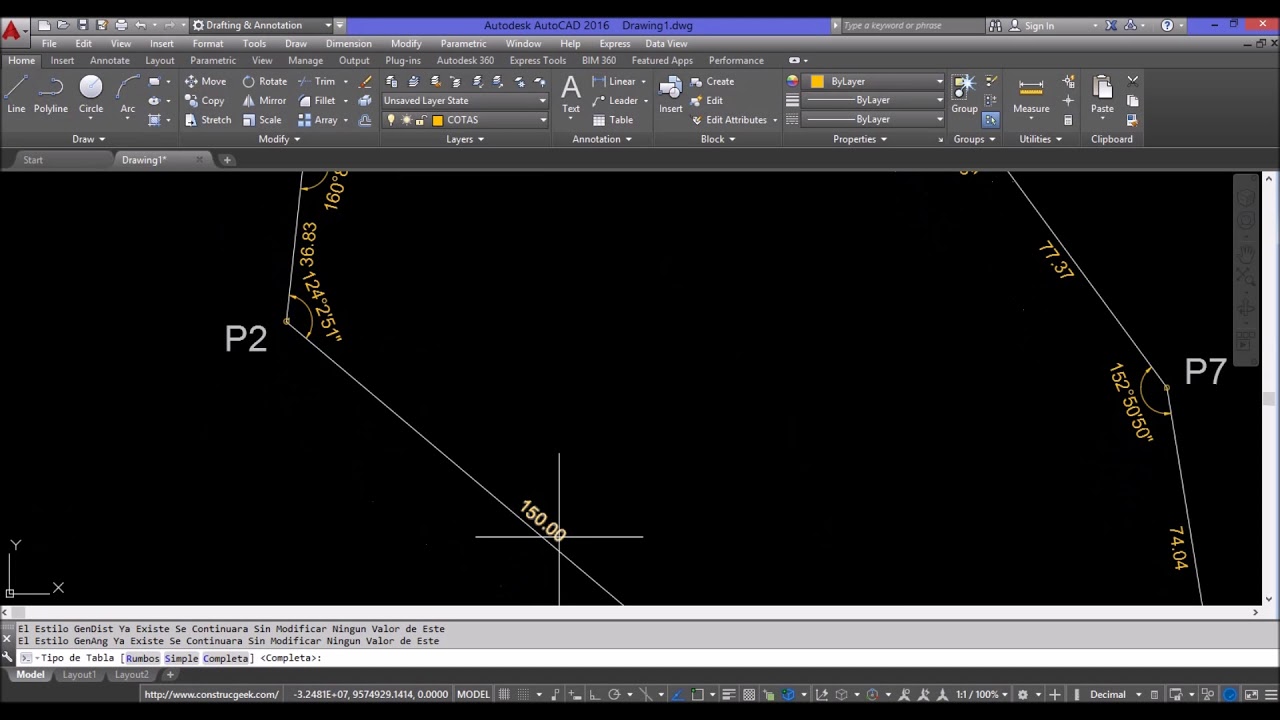
Task: Click the Move tool in Modify
Action: coord(205,81)
